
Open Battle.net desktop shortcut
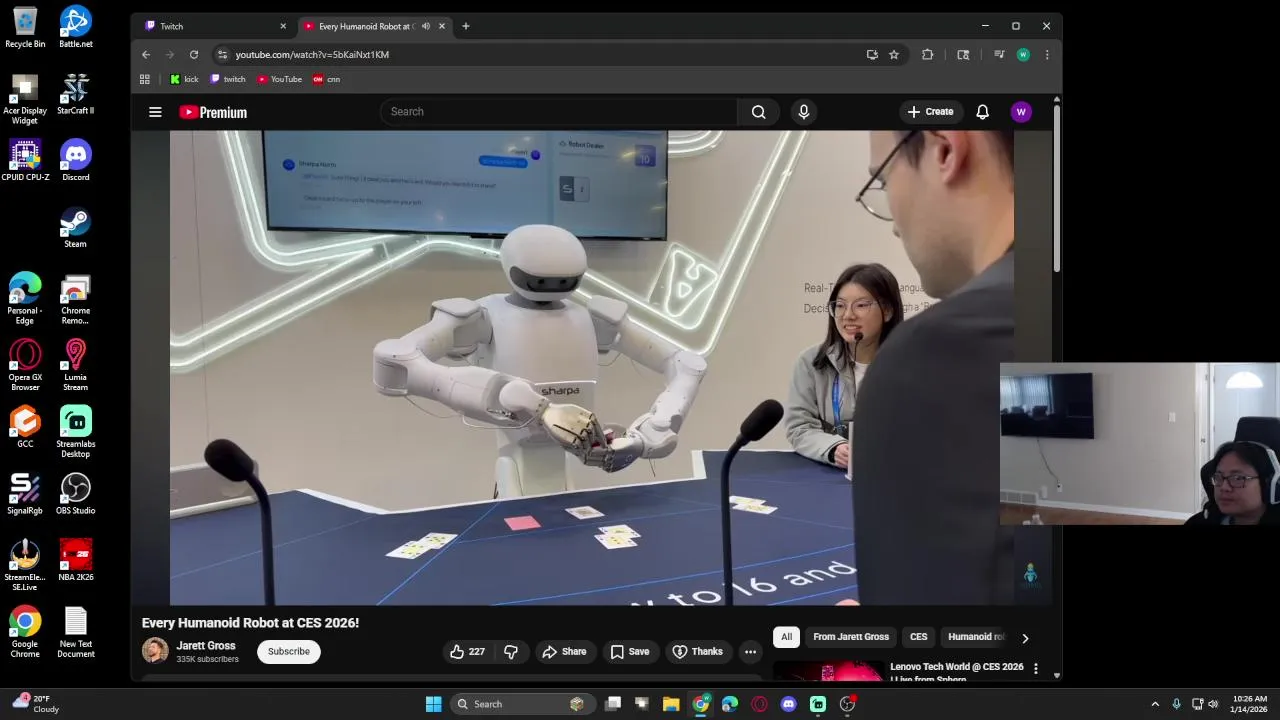point(75,27)
